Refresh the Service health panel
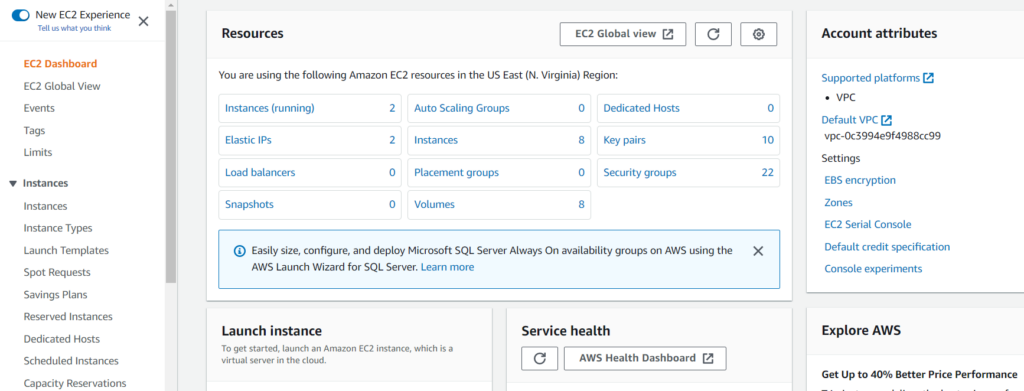The width and height of the screenshot is (1024, 391). [x=539, y=358]
